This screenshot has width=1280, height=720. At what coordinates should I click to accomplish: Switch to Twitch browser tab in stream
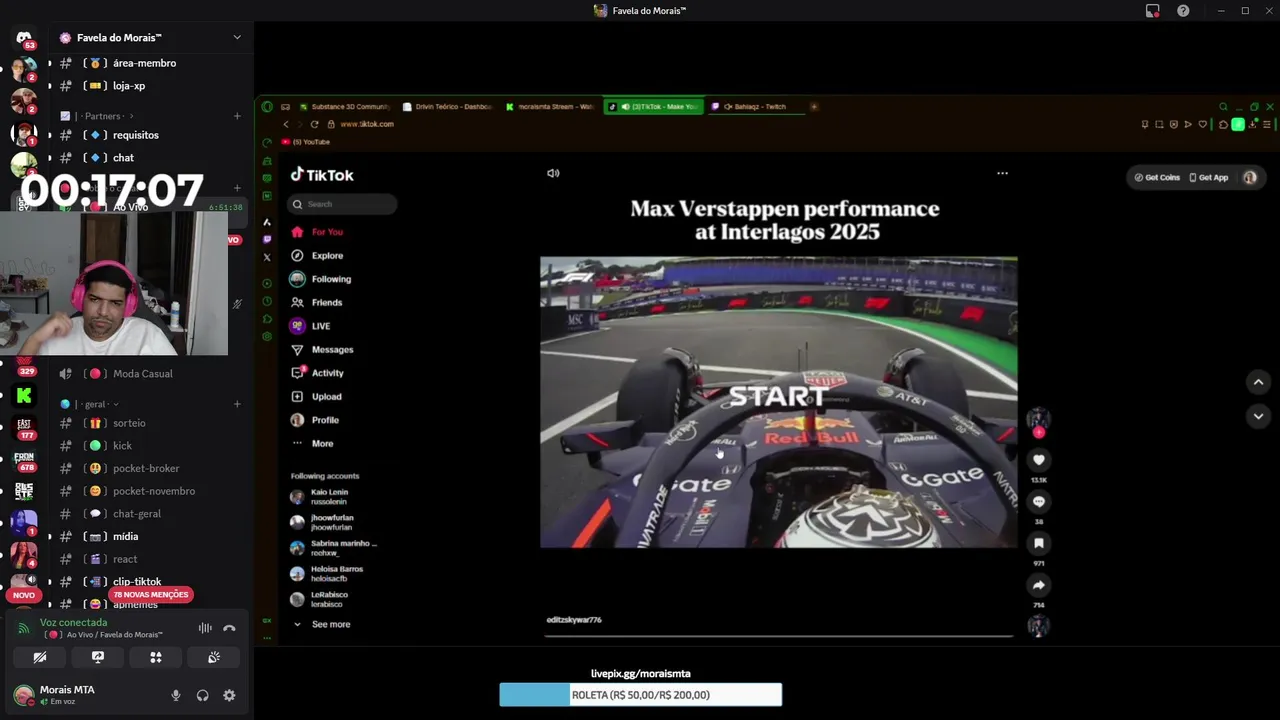point(757,106)
